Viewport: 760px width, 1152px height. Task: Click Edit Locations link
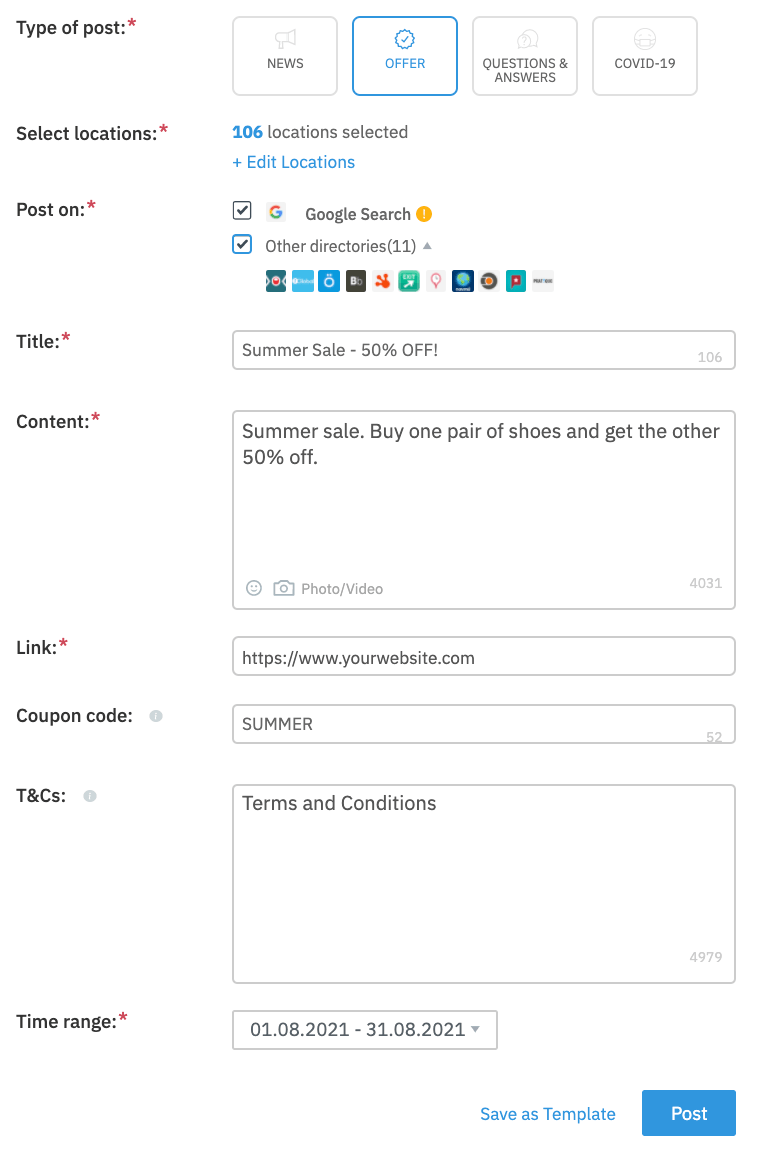293,162
